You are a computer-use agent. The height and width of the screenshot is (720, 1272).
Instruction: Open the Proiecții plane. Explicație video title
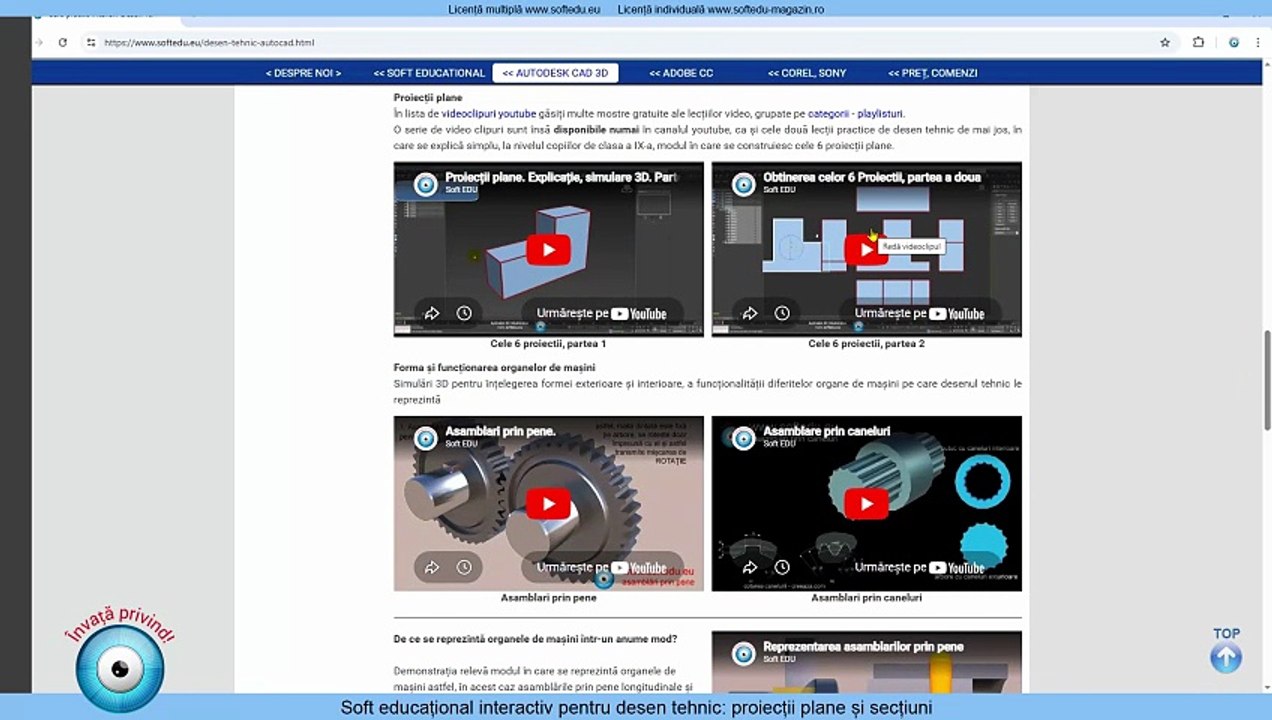point(561,177)
